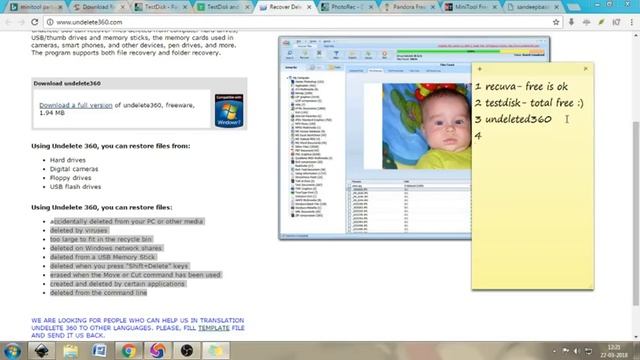Click 'deleted from the command line' item
This screenshot has height=360, width=640.
(x=98, y=293)
